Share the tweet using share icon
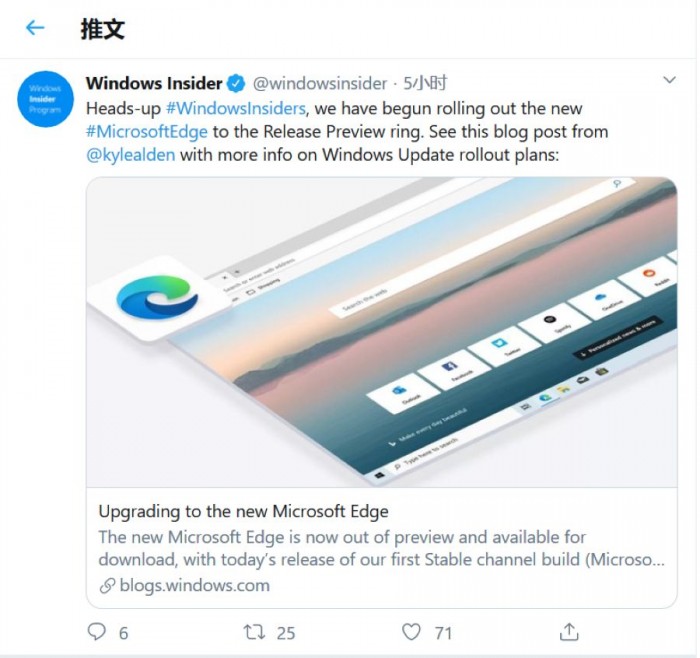700x658 pixels. (x=569, y=631)
